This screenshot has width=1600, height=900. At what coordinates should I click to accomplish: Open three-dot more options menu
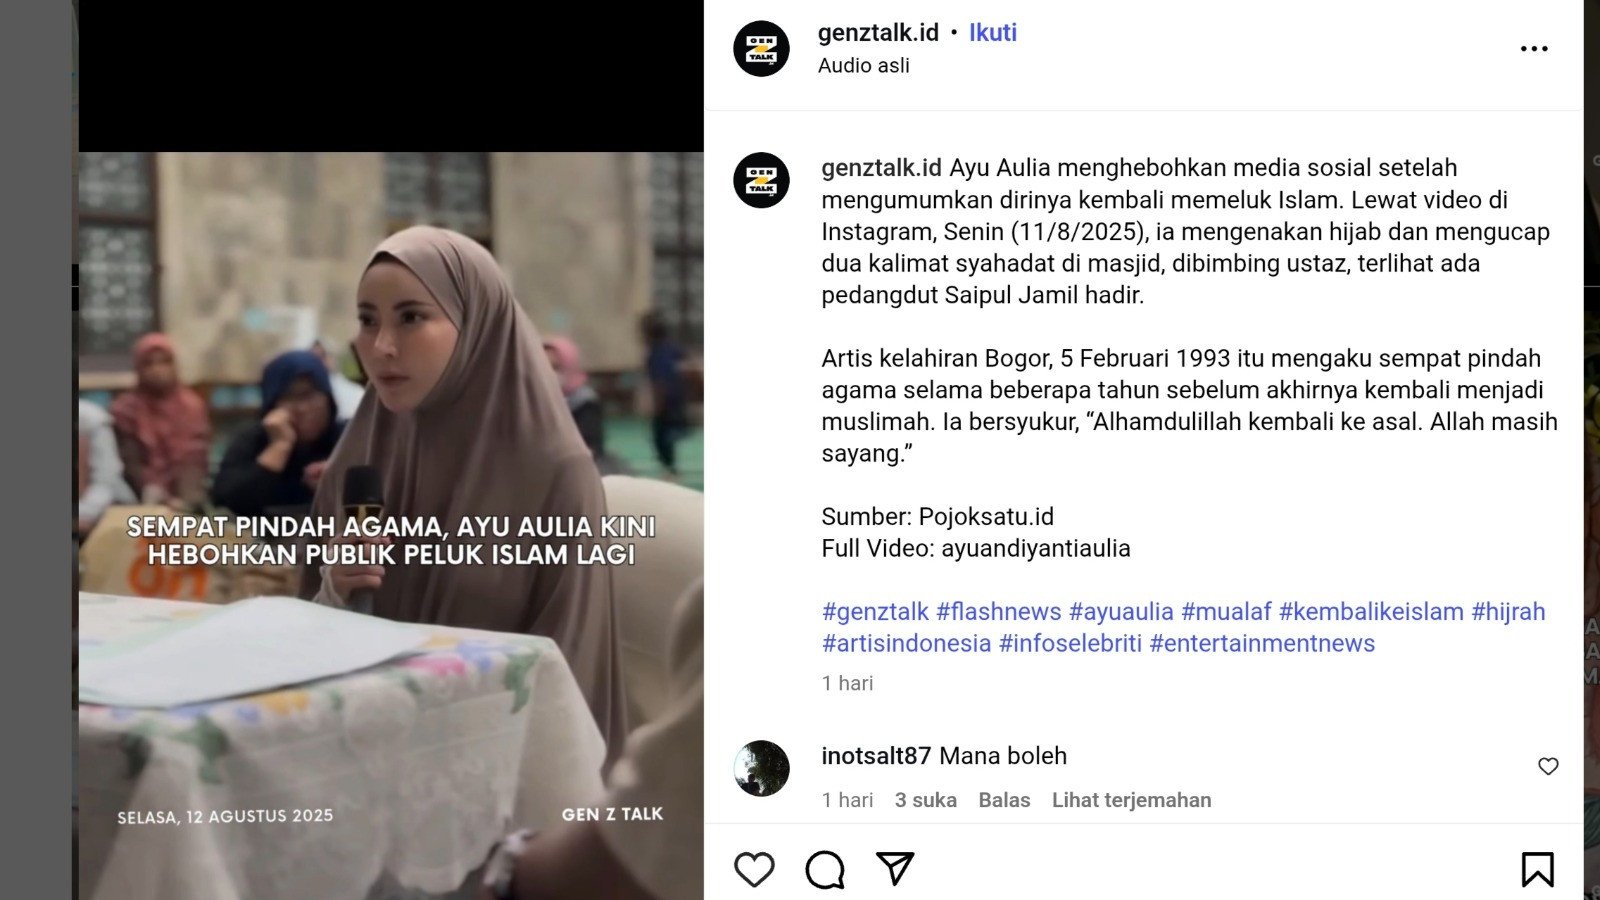1534,48
